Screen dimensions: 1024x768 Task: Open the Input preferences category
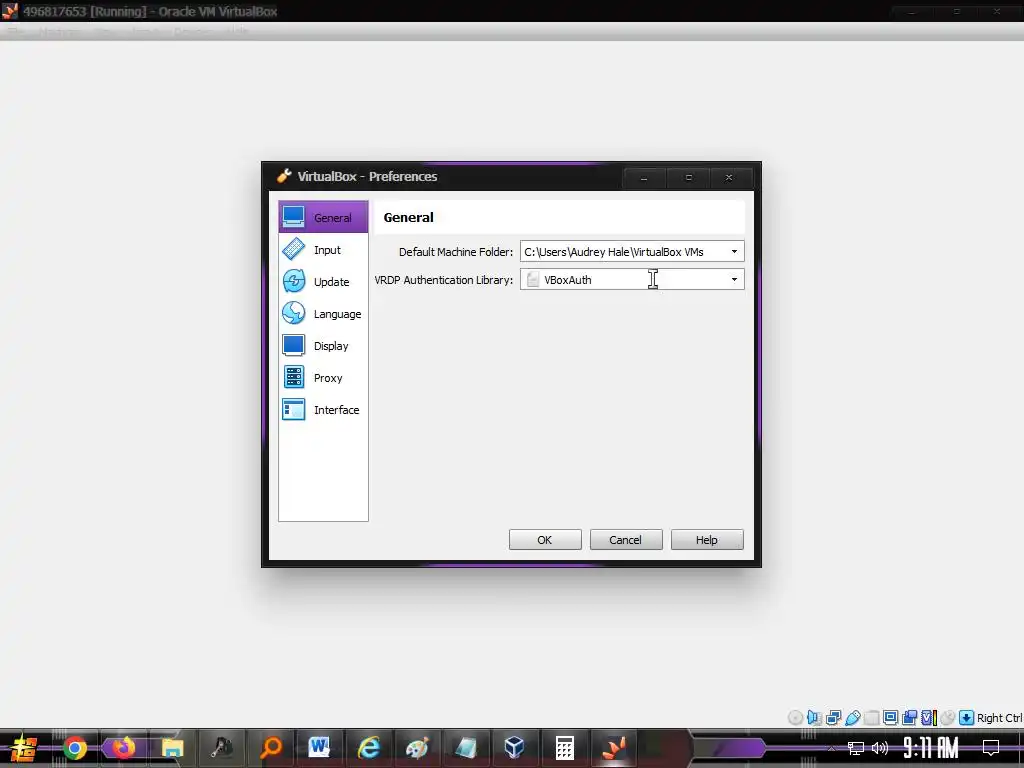pyautogui.click(x=323, y=249)
